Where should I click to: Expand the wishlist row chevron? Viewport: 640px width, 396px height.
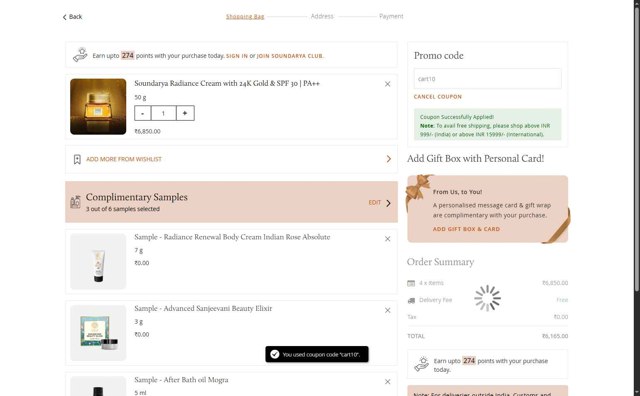tap(389, 159)
